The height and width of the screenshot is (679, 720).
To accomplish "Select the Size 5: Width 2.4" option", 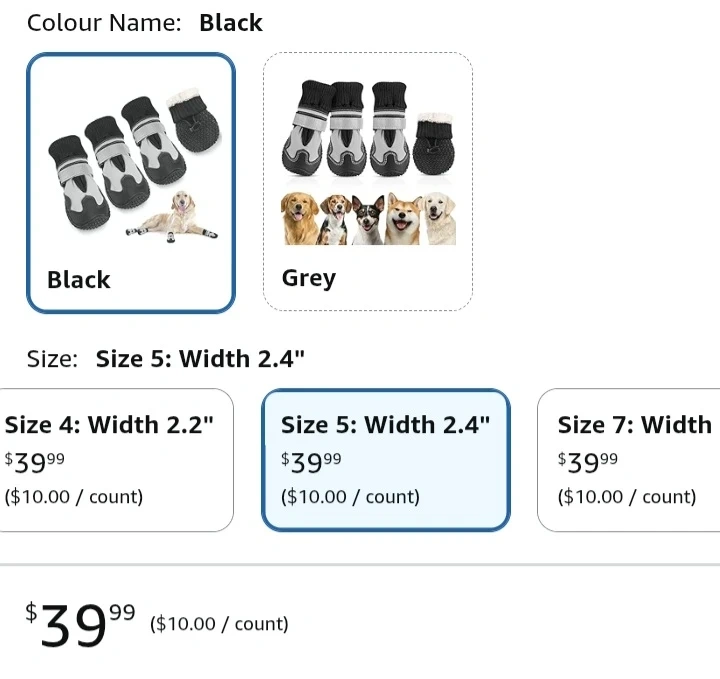I will 385,459.
